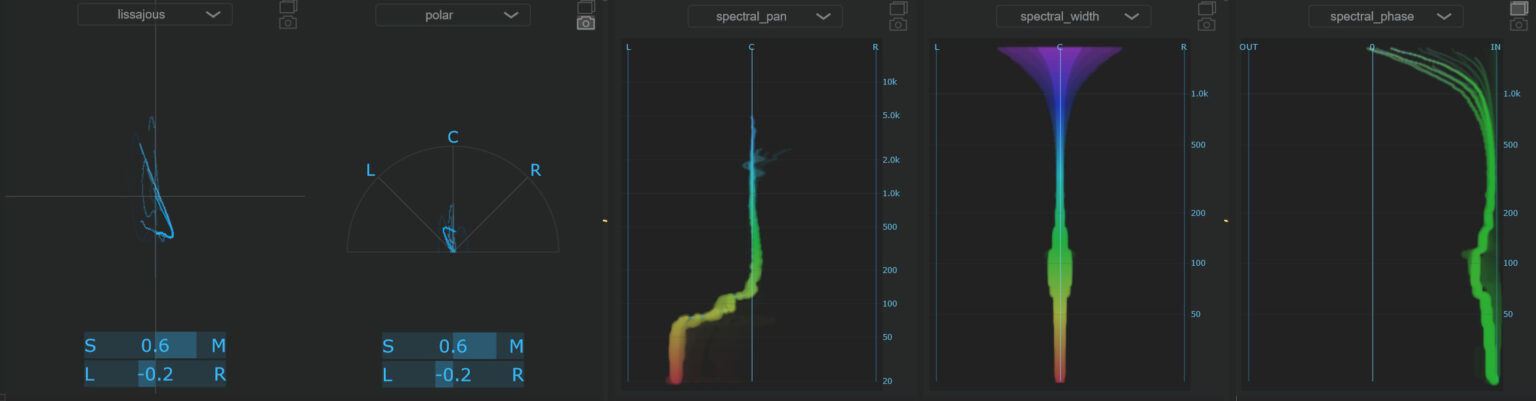Click the 500 frequency label in spectral_pan
The image size is (1536, 401).
[x=888, y=227]
